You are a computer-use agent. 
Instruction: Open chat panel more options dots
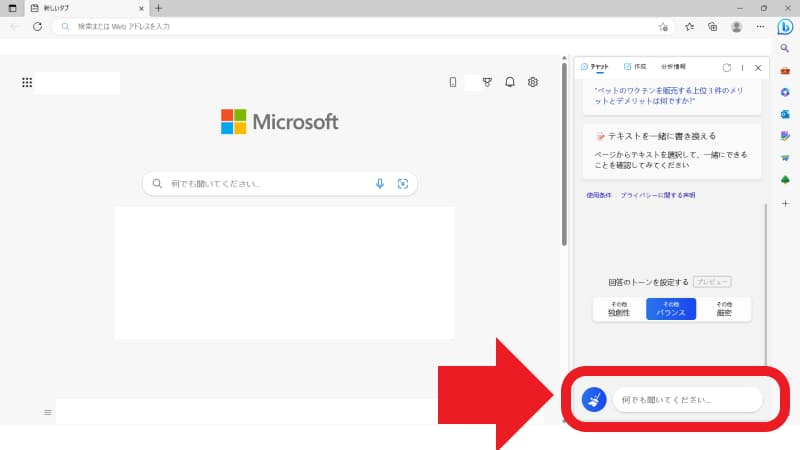(742, 67)
